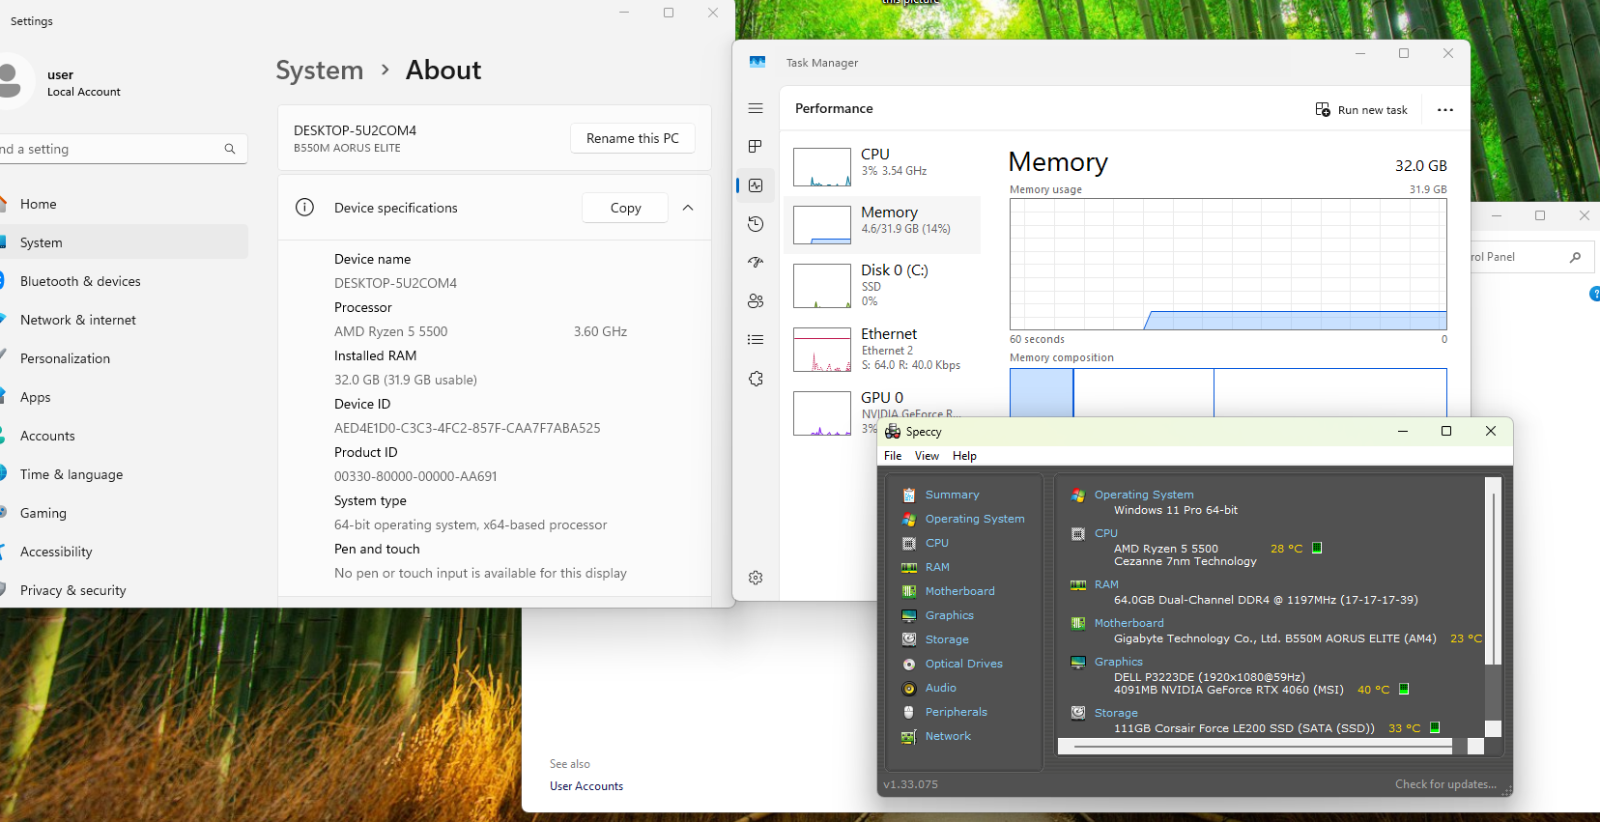Open Task Manager more options ellipsis
Image resolution: width=1600 pixels, height=822 pixels.
click(1445, 110)
